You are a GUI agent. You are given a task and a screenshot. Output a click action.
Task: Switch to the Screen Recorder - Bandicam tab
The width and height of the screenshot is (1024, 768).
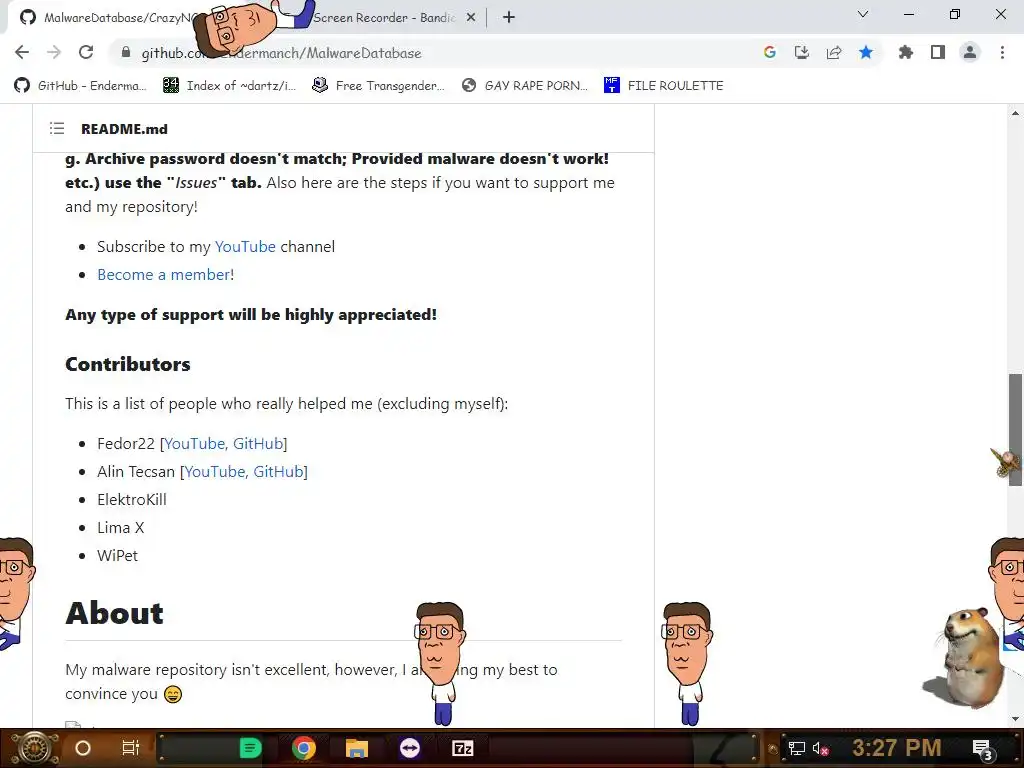pos(384,18)
